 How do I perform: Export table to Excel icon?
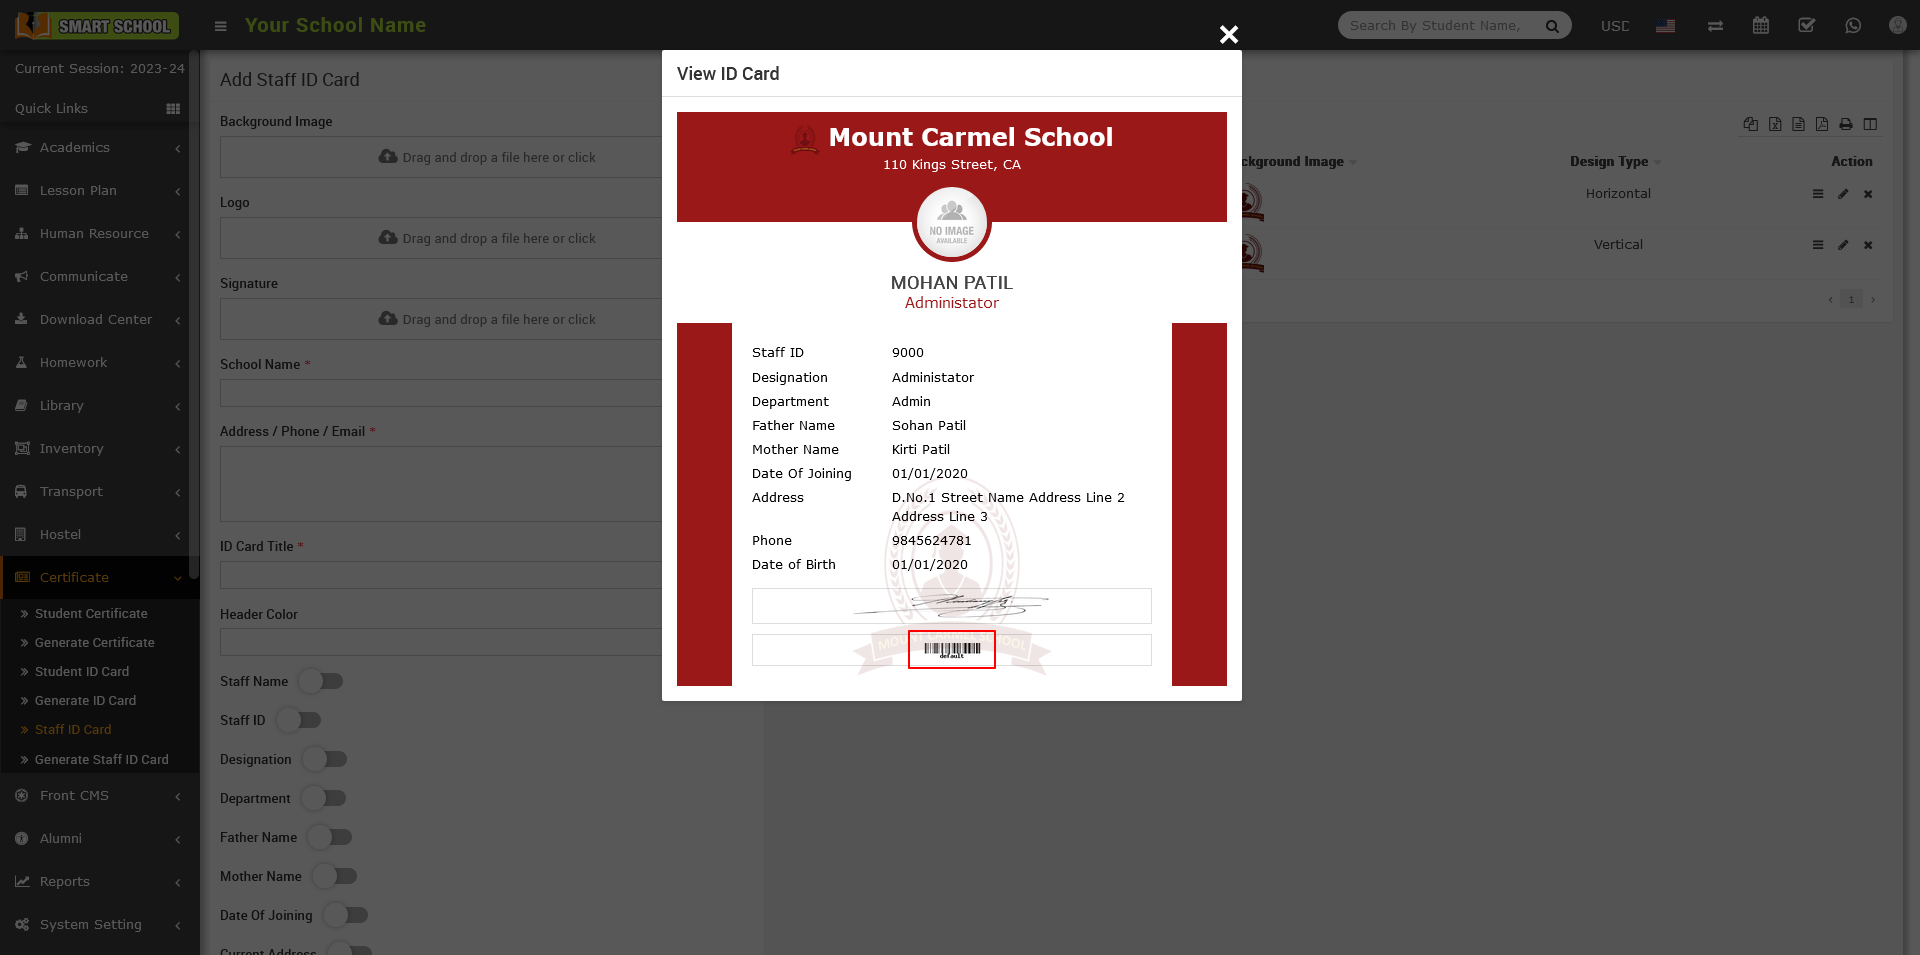pyautogui.click(x=1775, y=124)
